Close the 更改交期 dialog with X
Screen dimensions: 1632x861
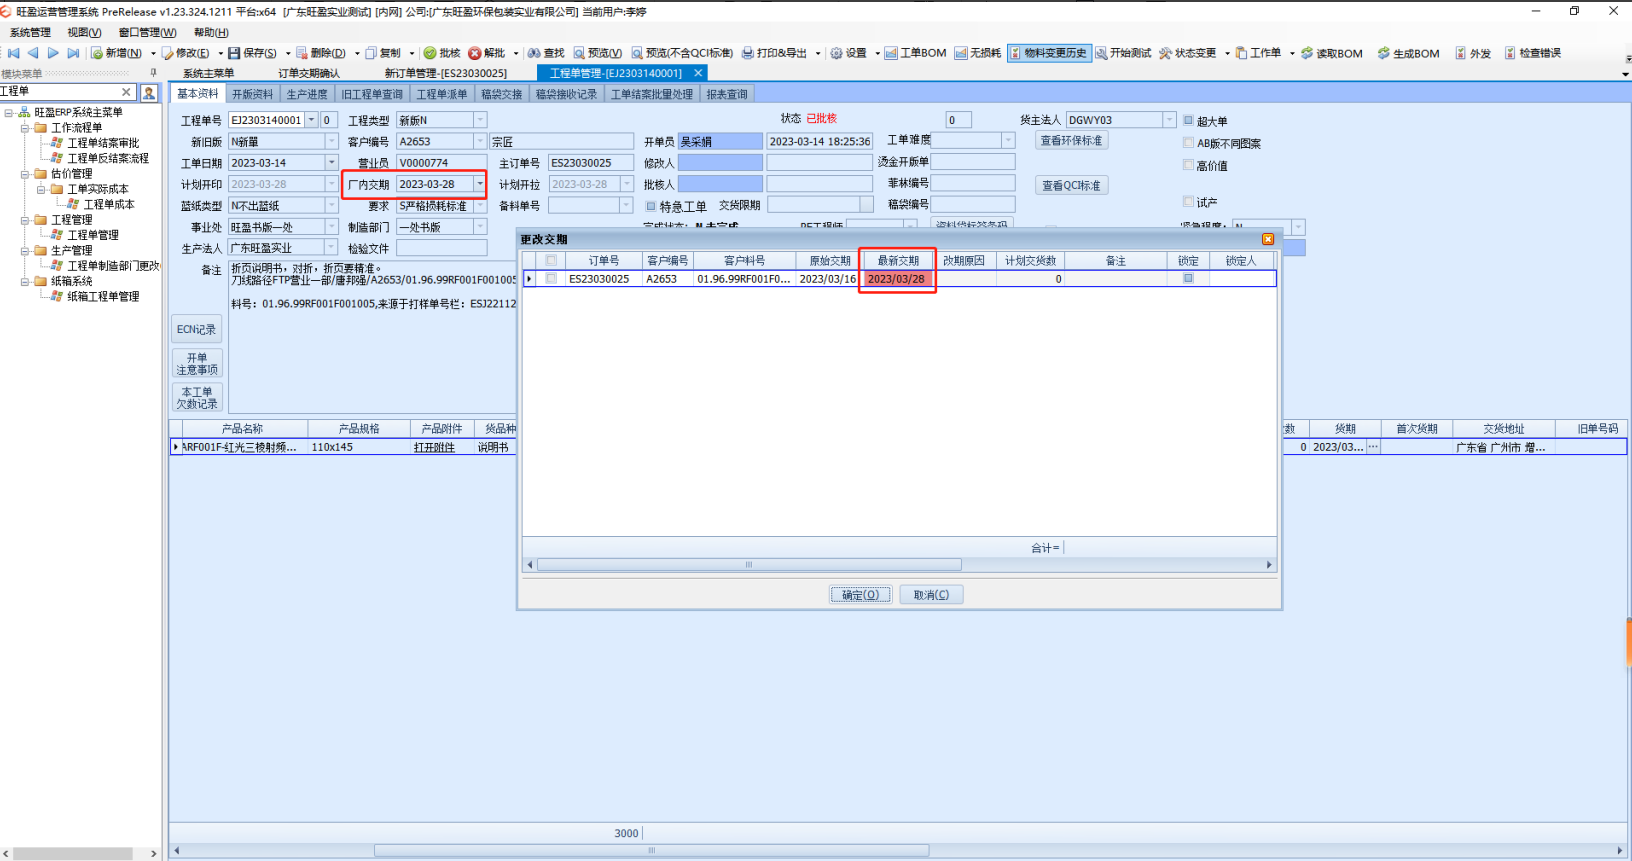(x=1268, y=239)
